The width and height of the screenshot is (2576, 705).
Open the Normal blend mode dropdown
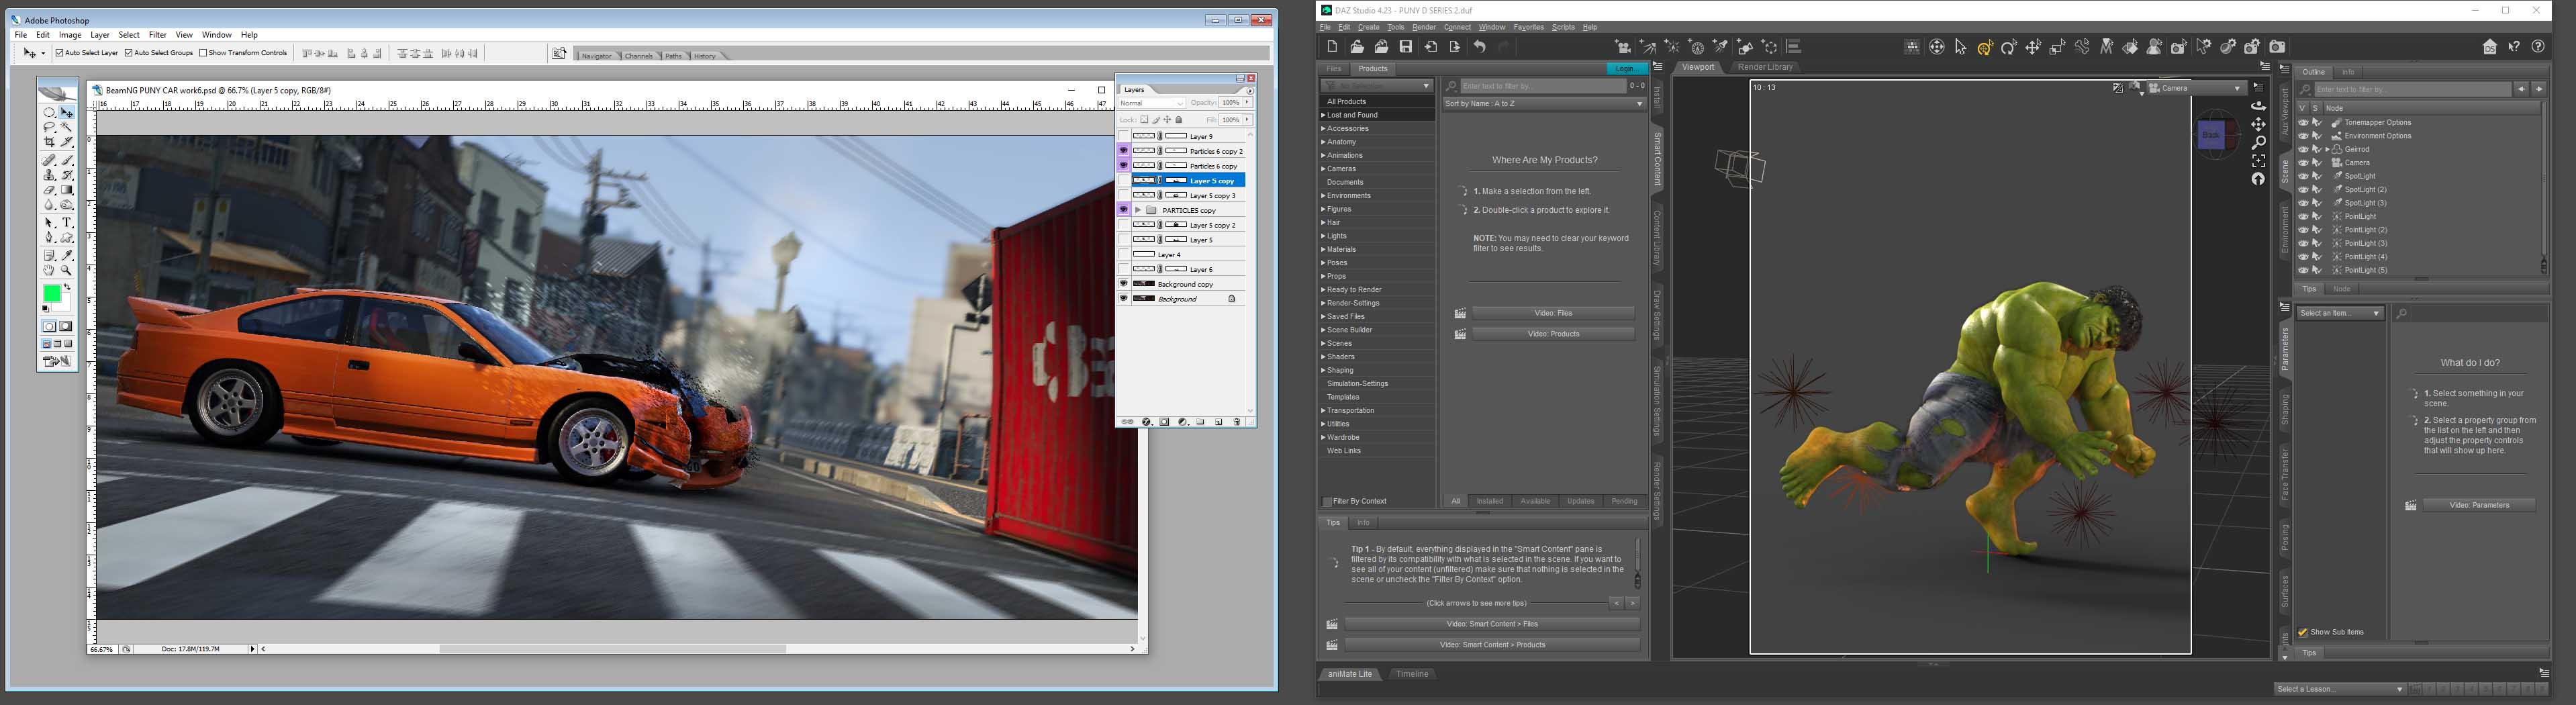point(1152,103)
